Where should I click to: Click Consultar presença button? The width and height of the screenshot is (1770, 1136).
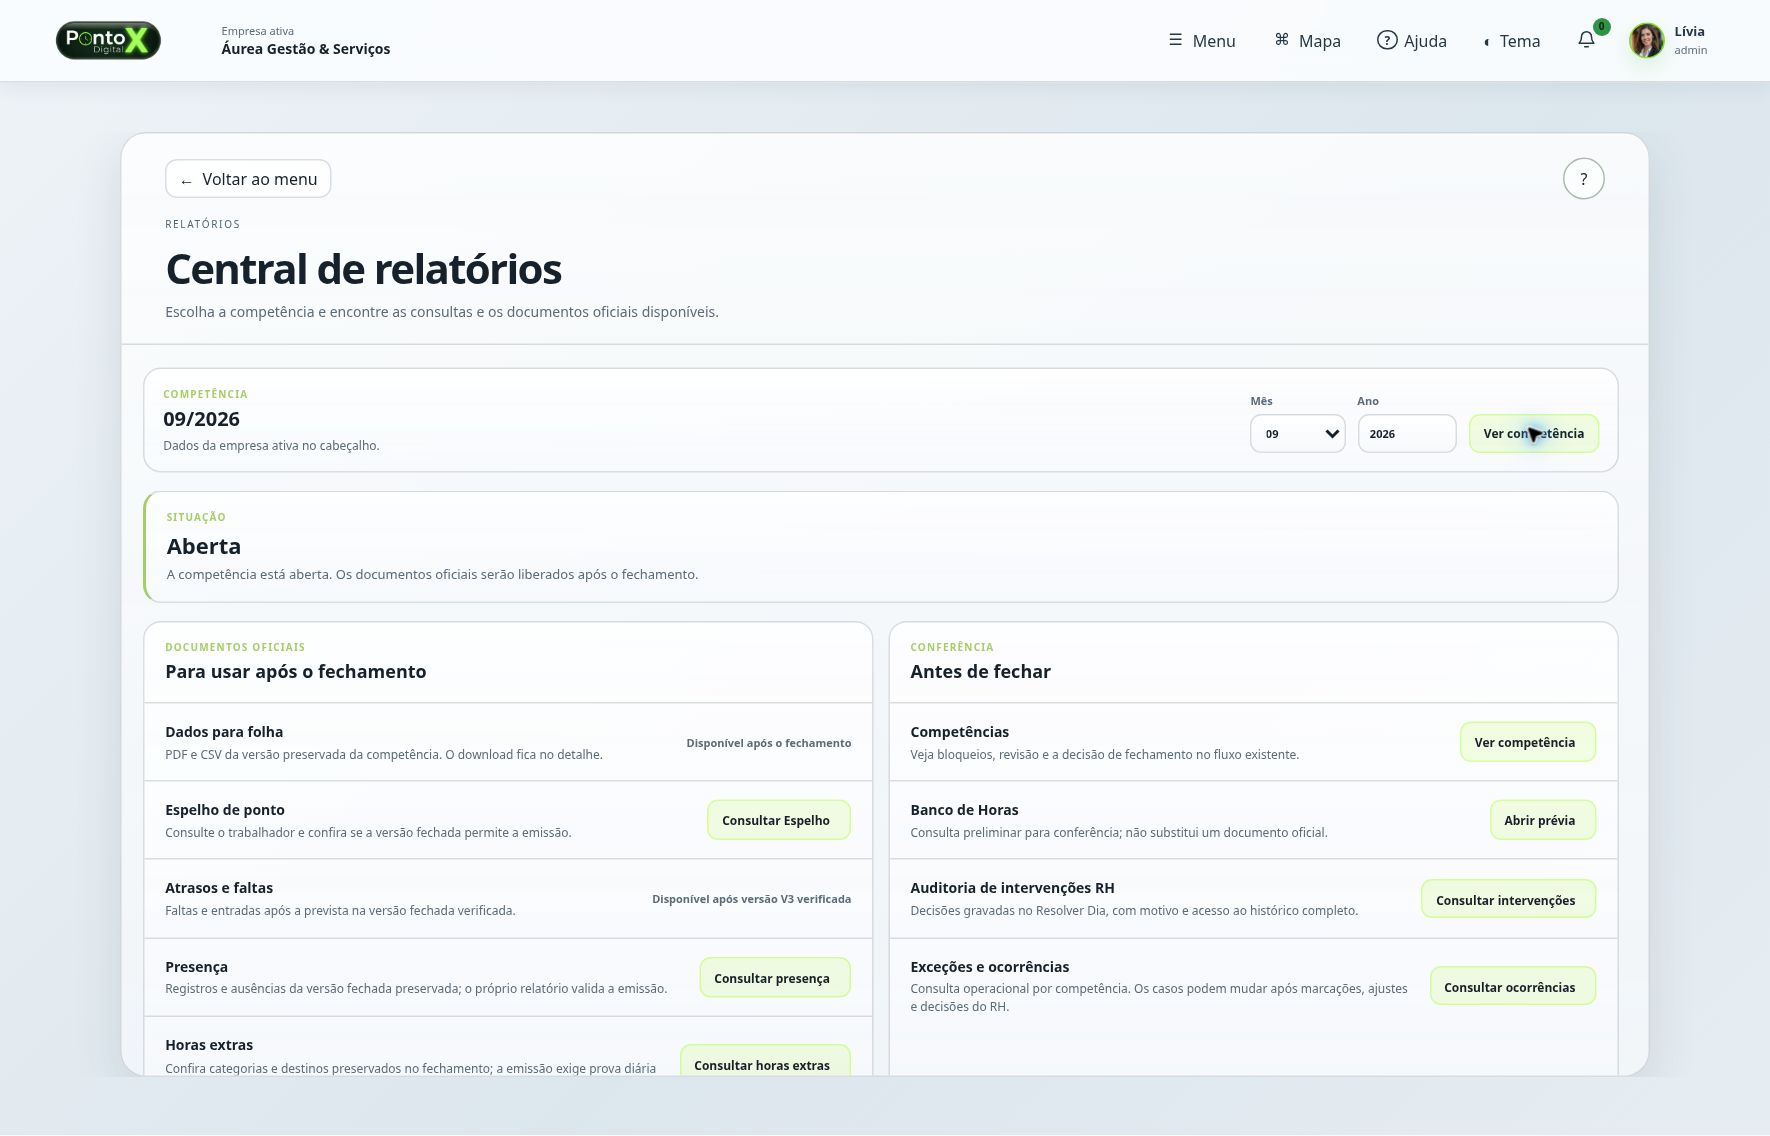pos(774,978)
